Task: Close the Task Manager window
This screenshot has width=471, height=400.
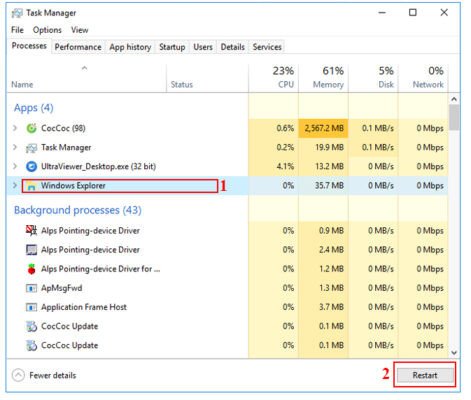Action: (x=444, y=13)
